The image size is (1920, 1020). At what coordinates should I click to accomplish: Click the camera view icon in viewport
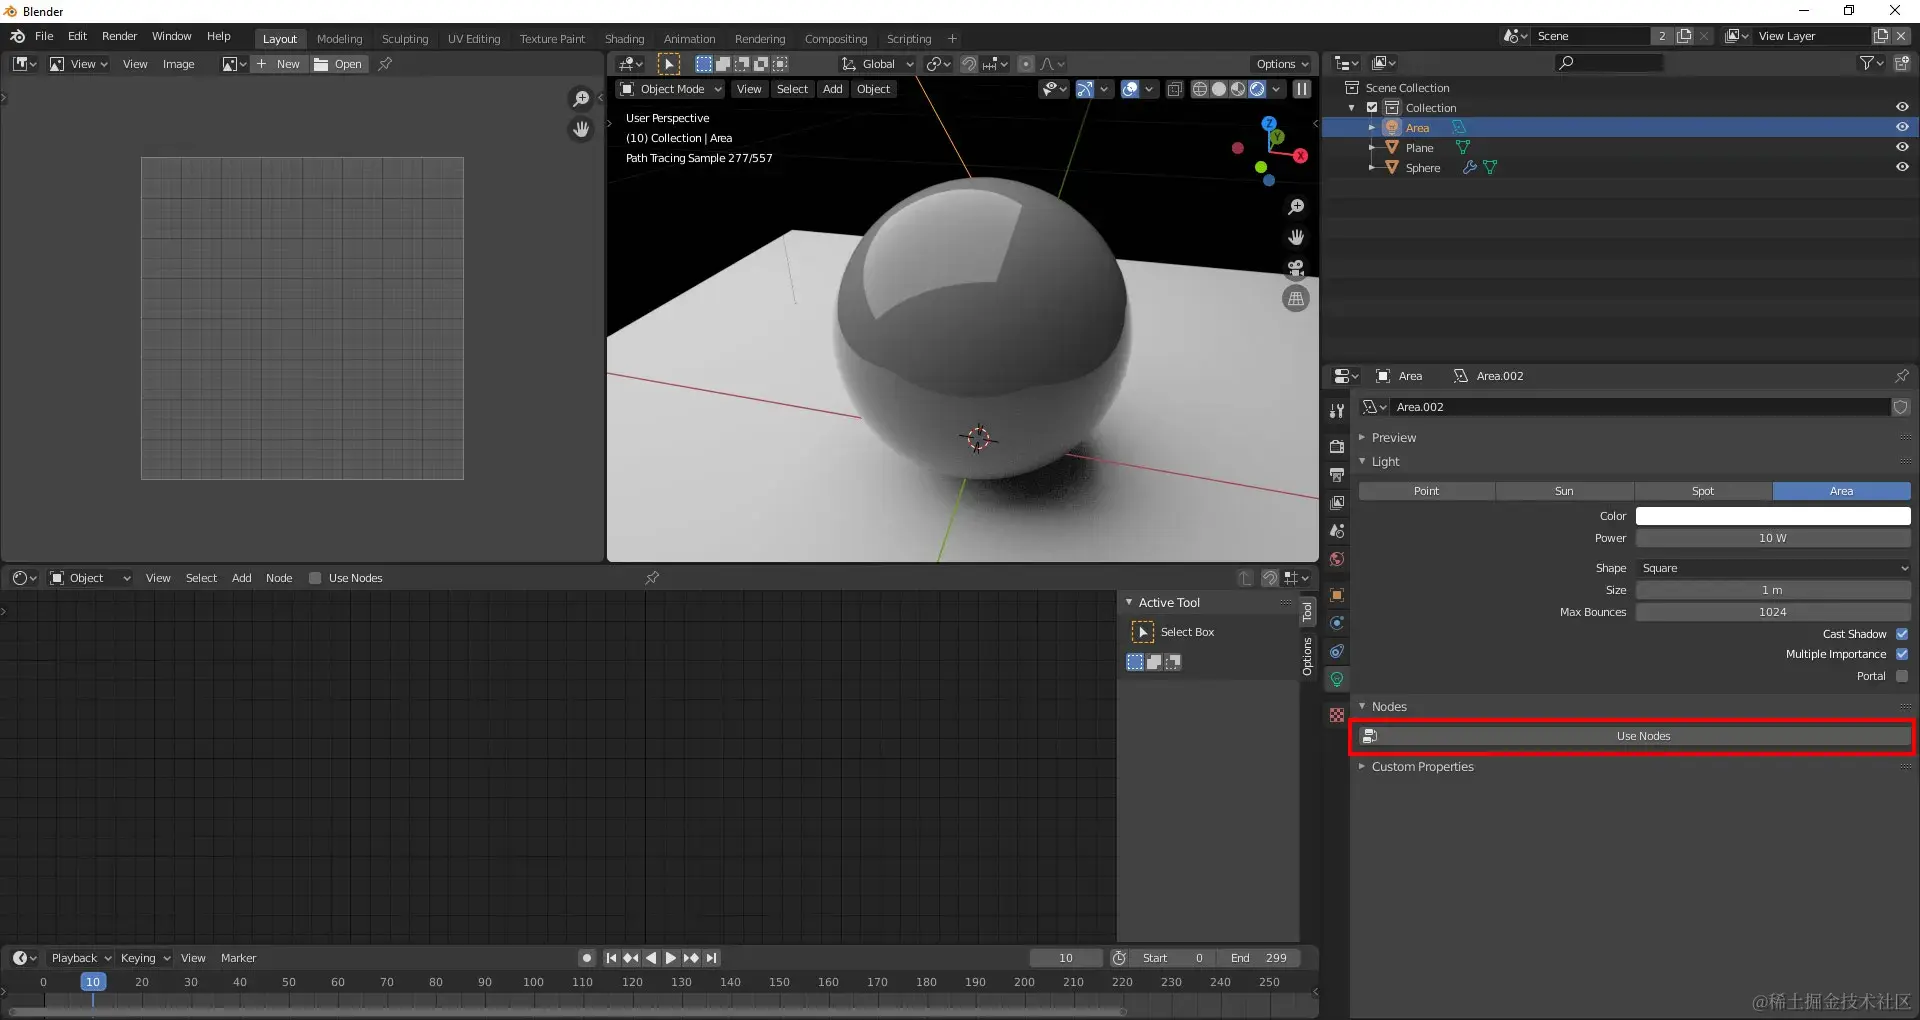[1296, 268]
